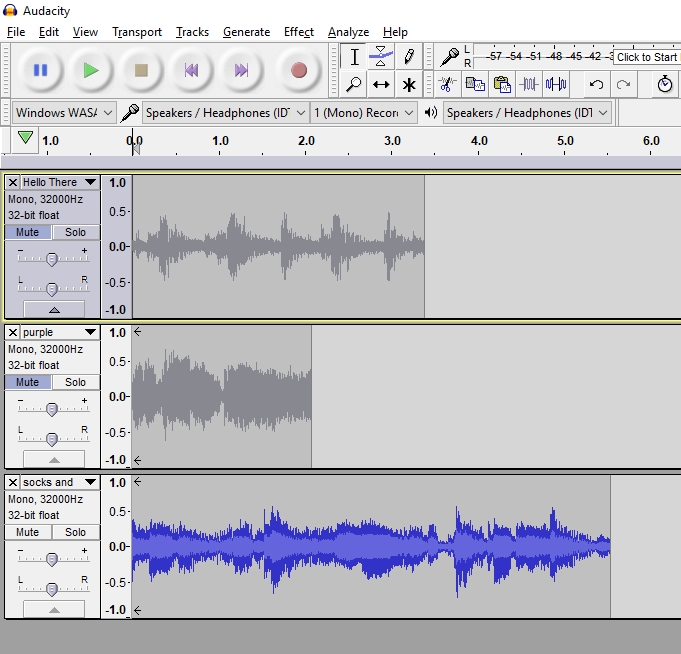Screen dimensions: 681x654
Task: Click the green Timeline playhead pin triangle
Action: click(25, 139)
